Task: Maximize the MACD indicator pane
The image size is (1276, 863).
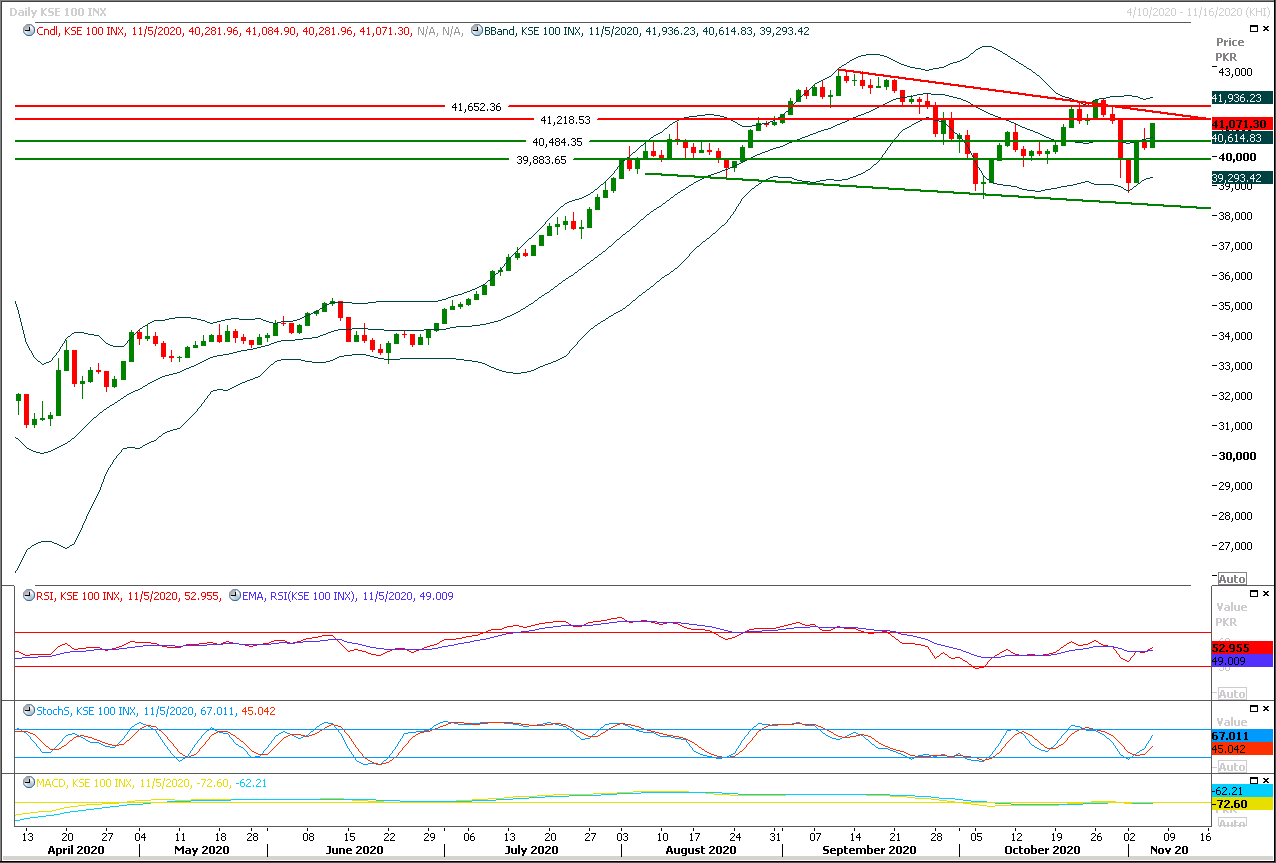Action: 1256,780
